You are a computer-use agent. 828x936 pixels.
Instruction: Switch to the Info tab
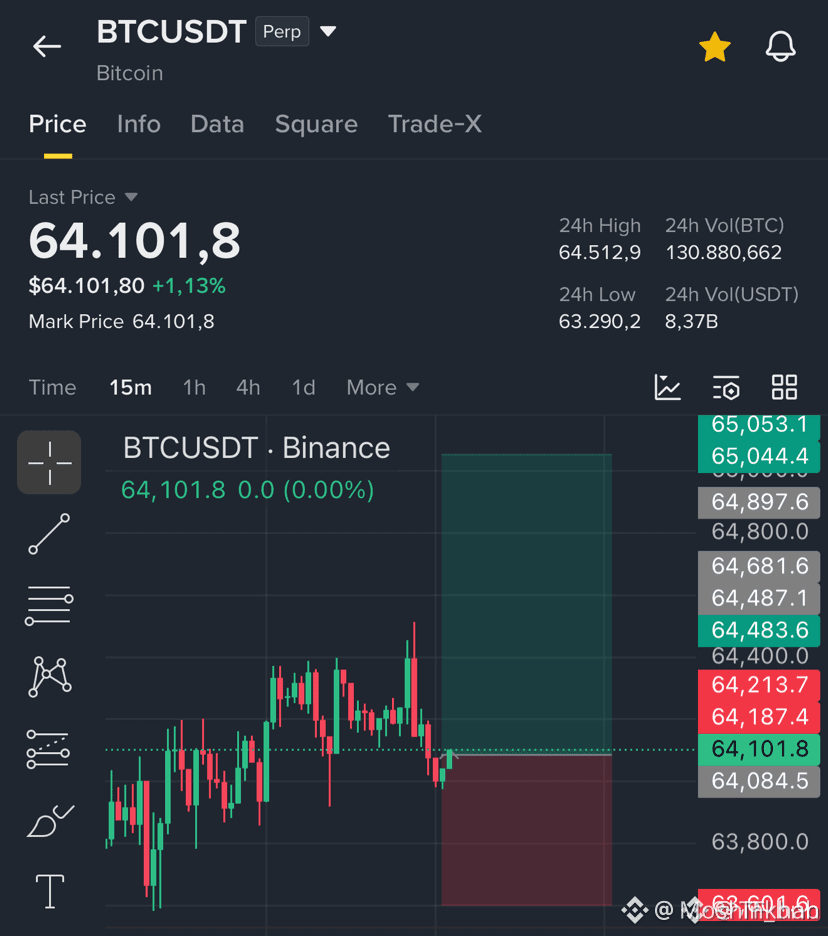pos(138,124)
